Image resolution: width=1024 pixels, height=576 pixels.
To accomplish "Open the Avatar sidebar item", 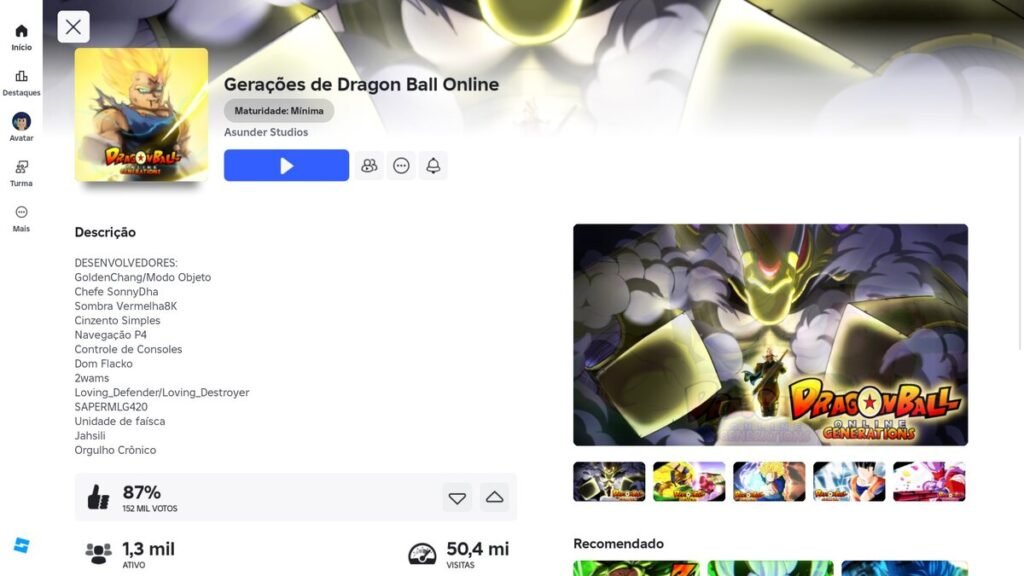I will pyautogui.click(x=21, y=127).
